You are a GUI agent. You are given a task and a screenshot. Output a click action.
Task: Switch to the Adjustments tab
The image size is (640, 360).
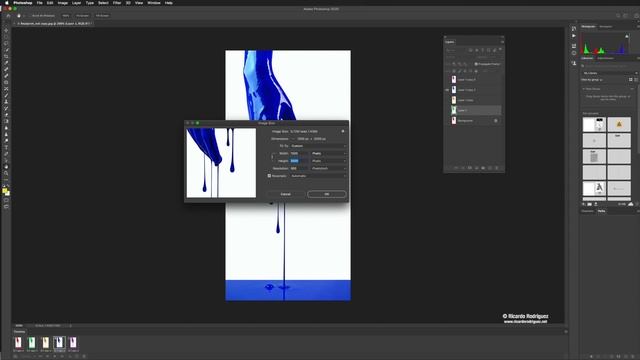[x=605, y=58]
